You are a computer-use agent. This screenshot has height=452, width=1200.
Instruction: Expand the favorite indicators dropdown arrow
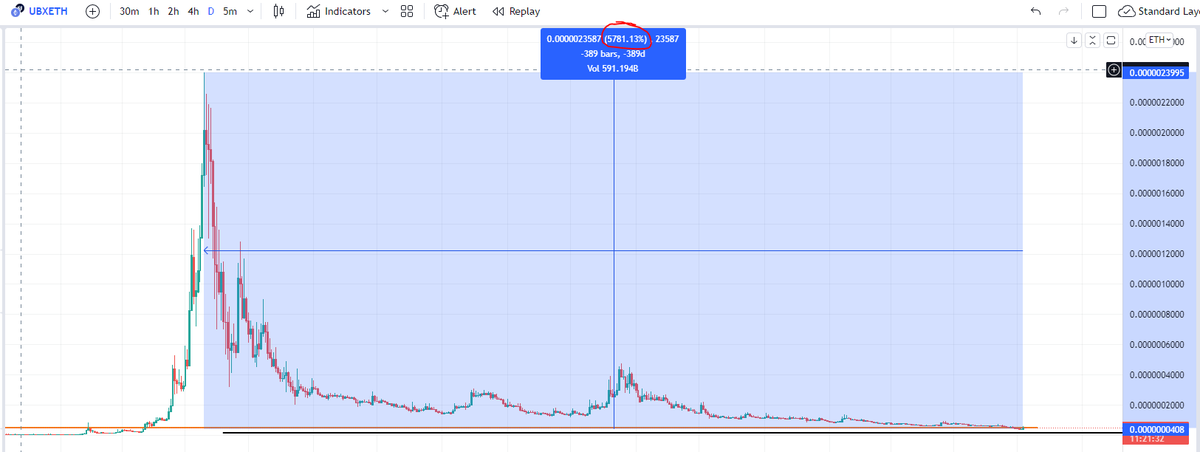(x=385, y=11)
